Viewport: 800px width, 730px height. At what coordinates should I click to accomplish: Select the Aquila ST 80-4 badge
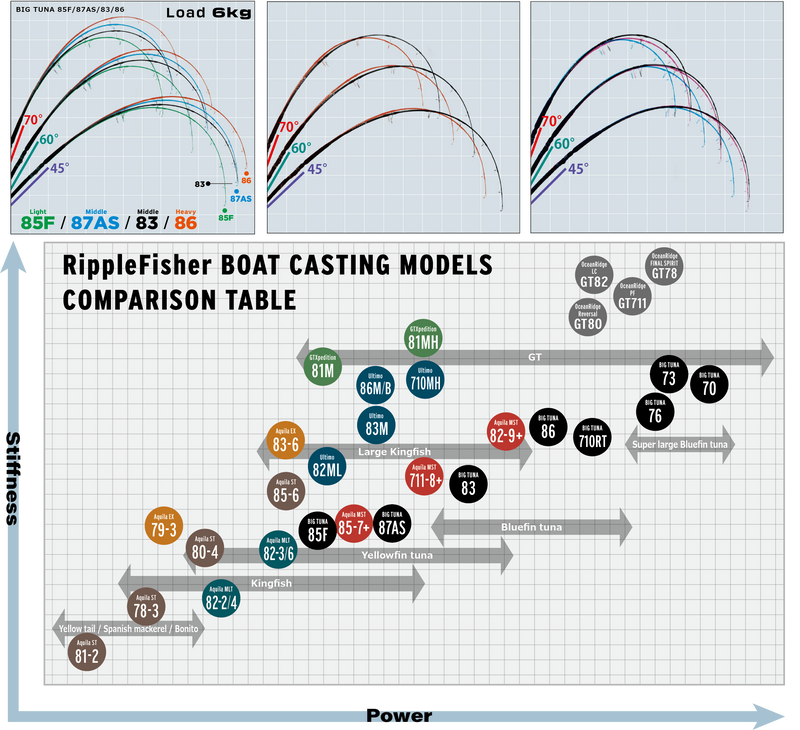pyautogui.click(x=205, y=547)
